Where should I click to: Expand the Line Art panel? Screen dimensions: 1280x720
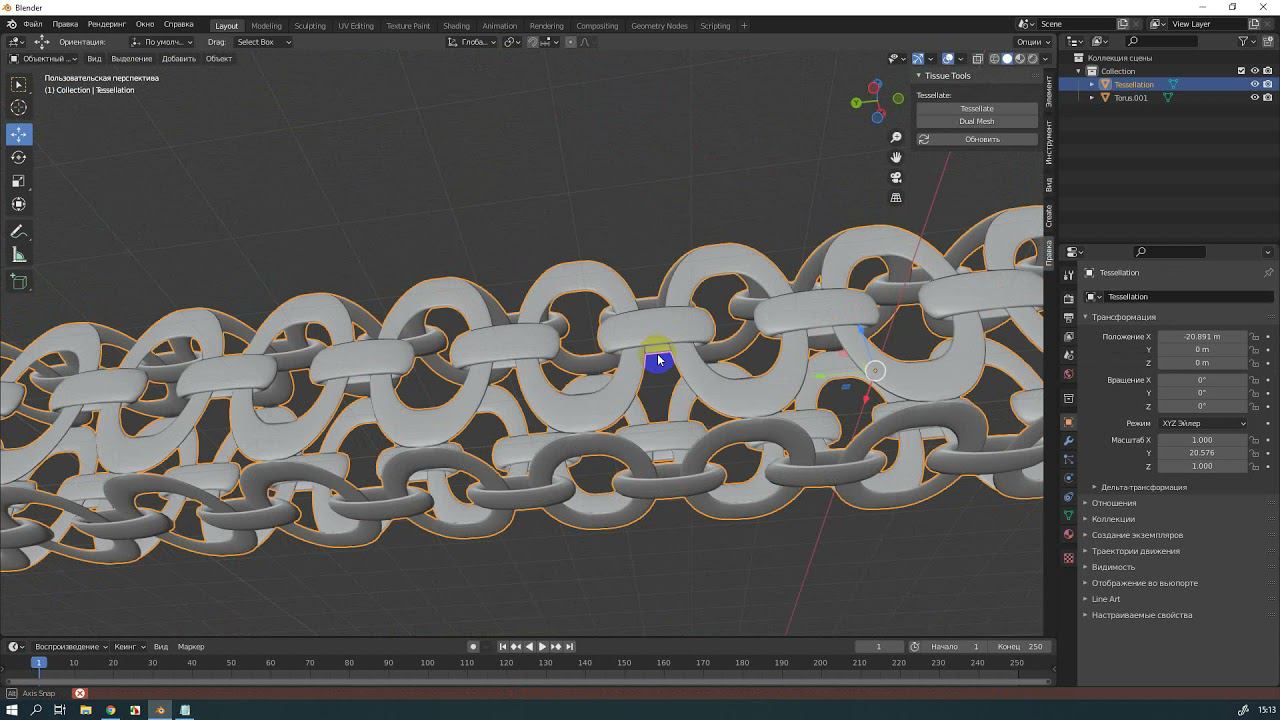point(1106,599)
